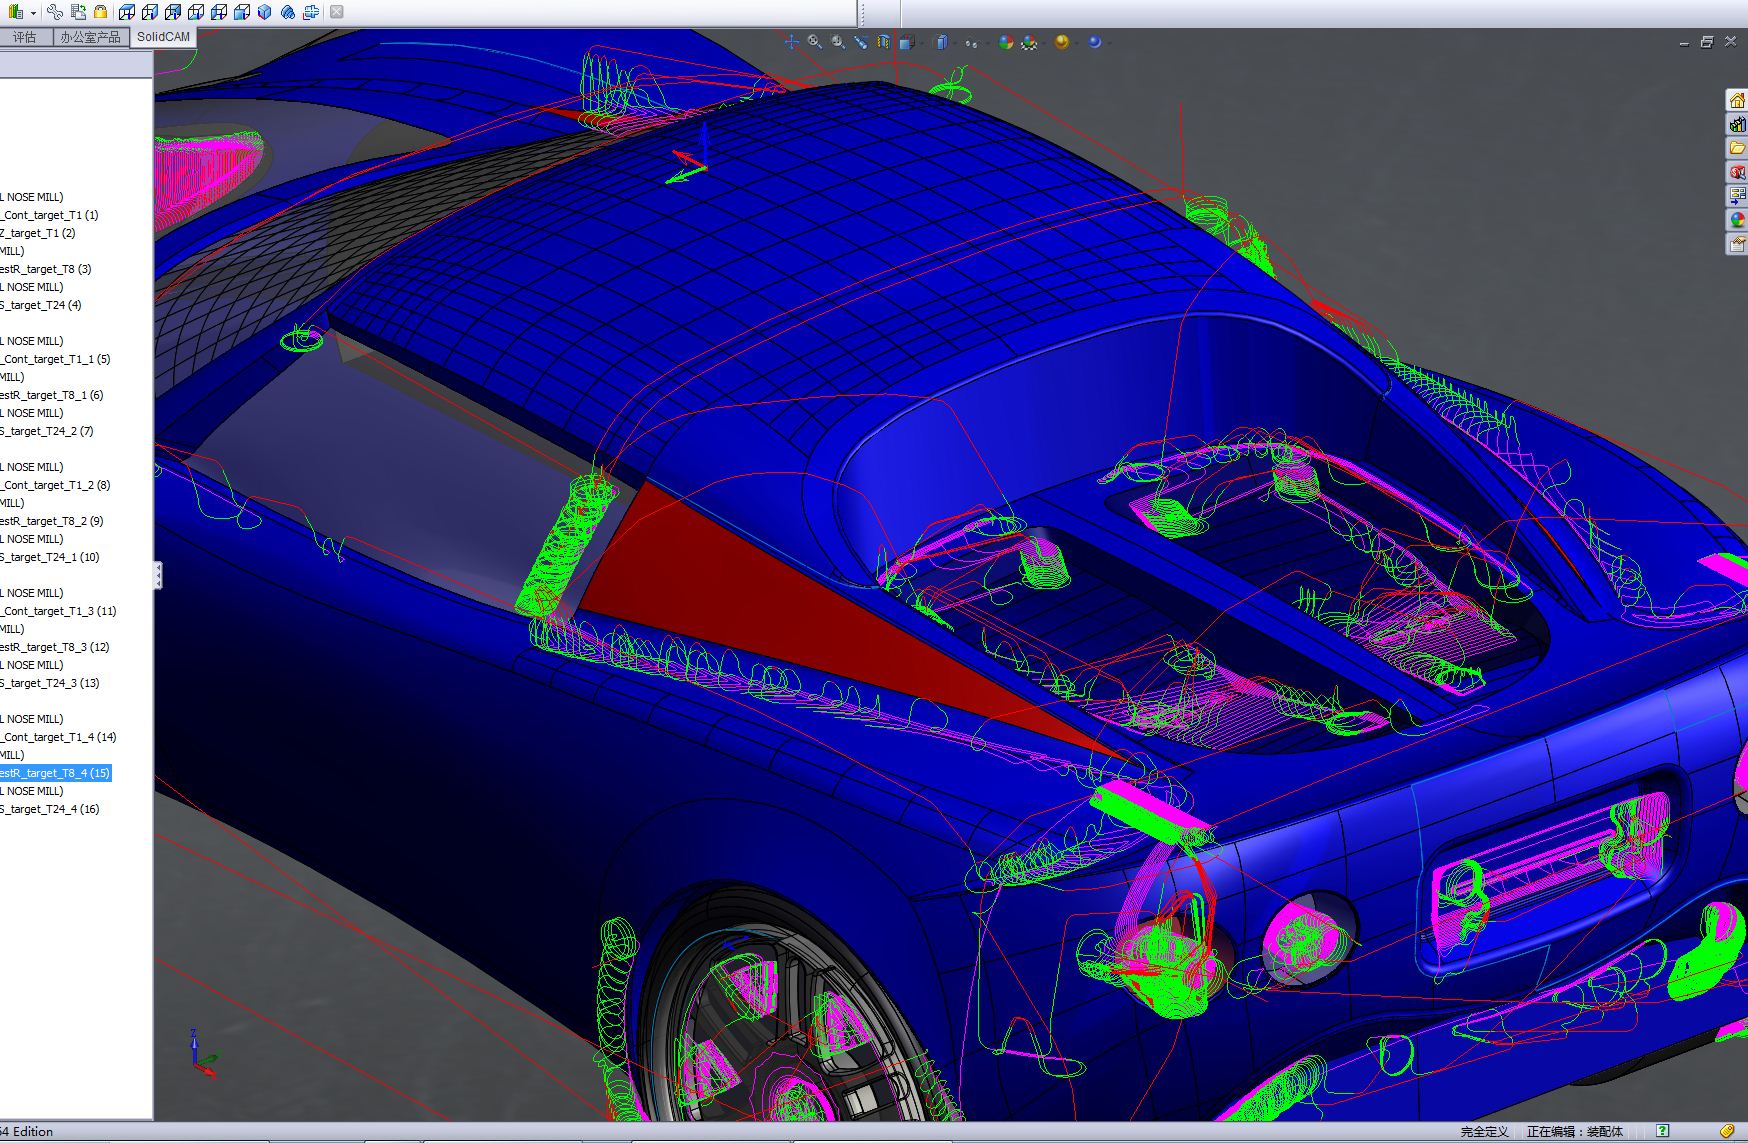The width and height of the screenshot is (1748, 1143).
Task: Select the second standard view cube icon
Action: (150, 12)
